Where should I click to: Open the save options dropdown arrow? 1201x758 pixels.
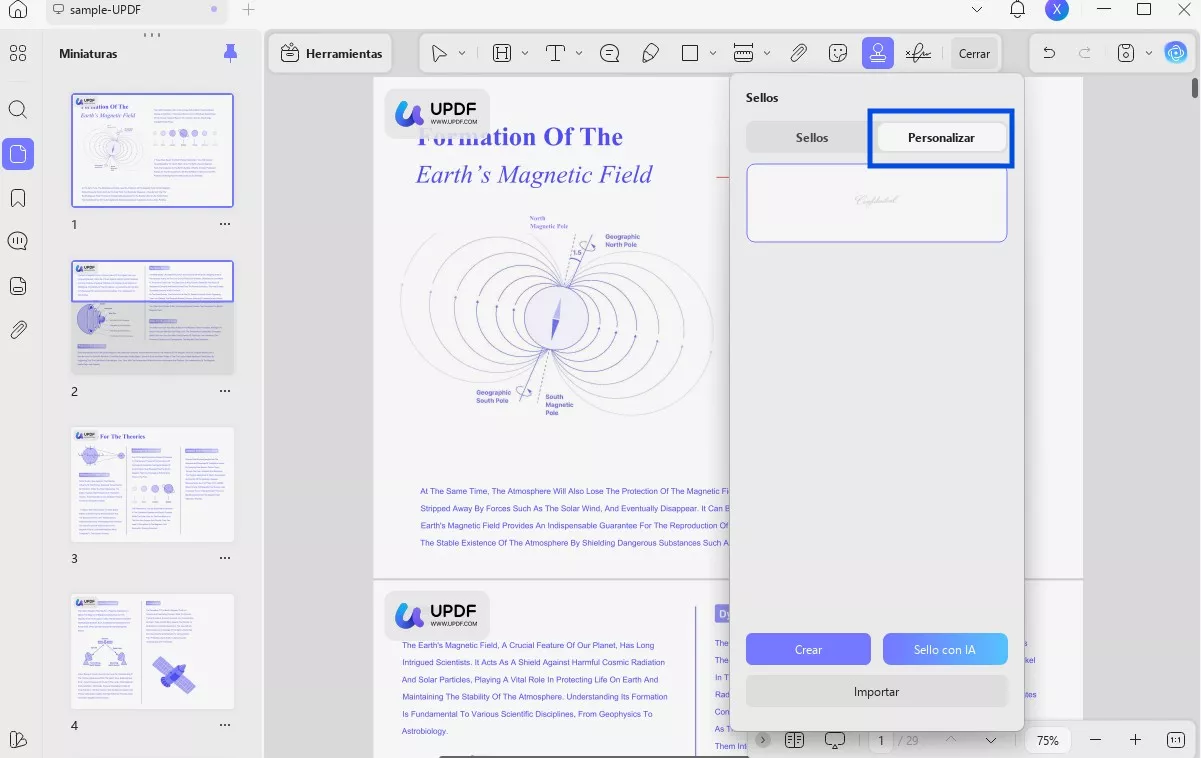click(1149, 53)
